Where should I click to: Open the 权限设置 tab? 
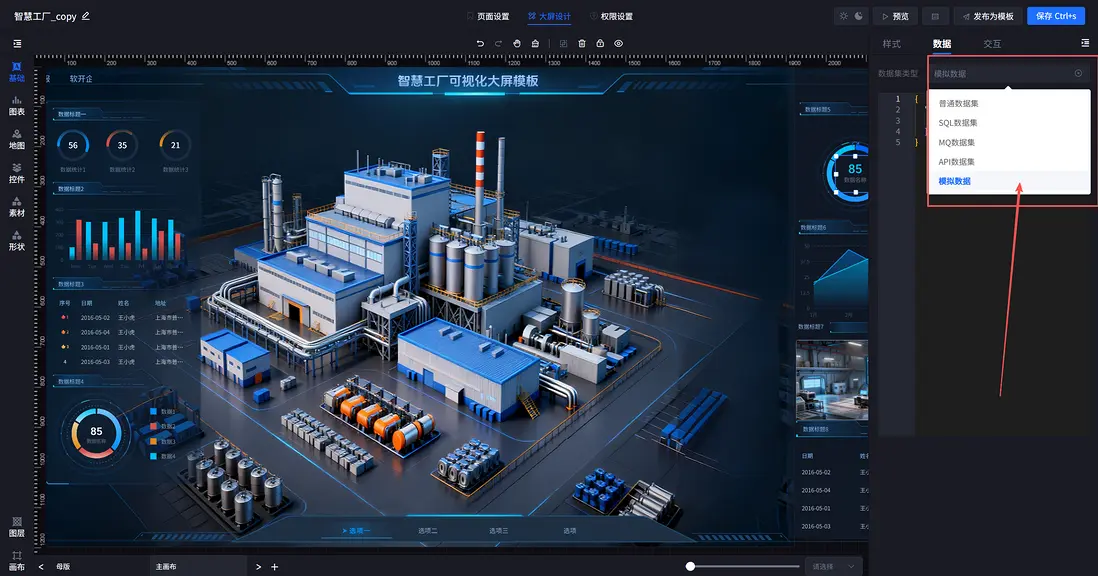(611, 16)
